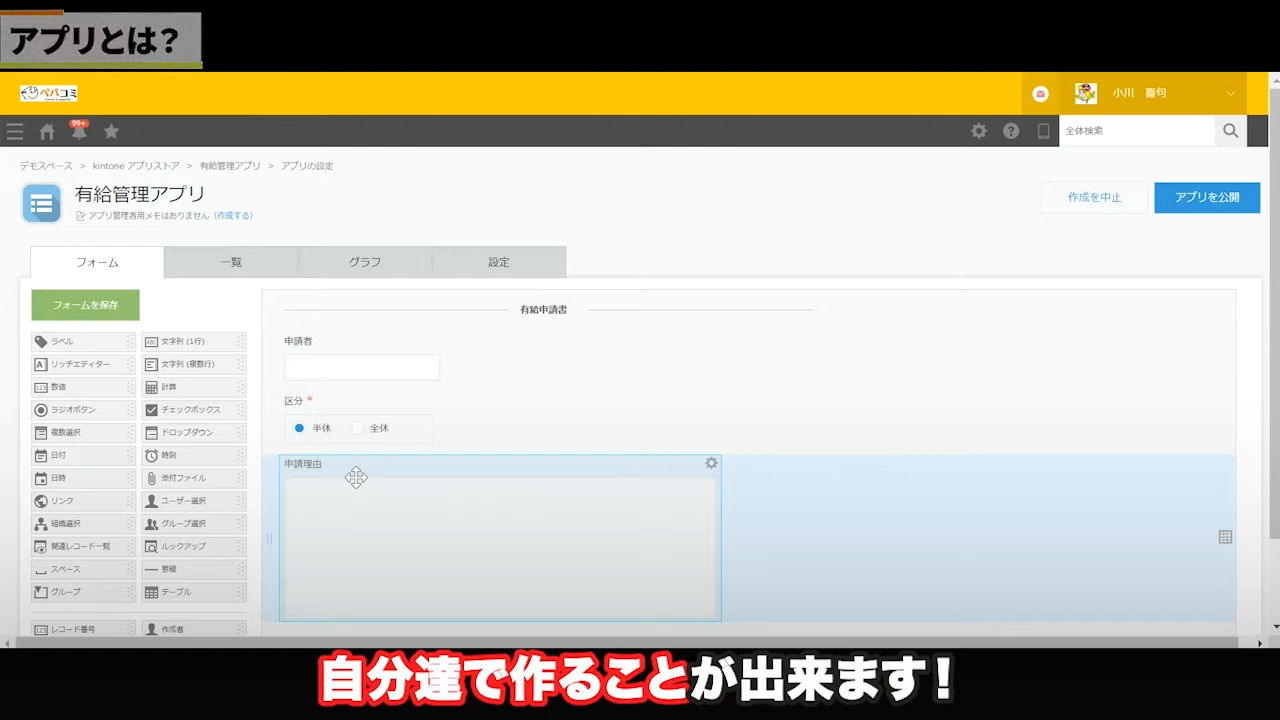
Task: Open the favorites star icon
Action: point(111,131)
